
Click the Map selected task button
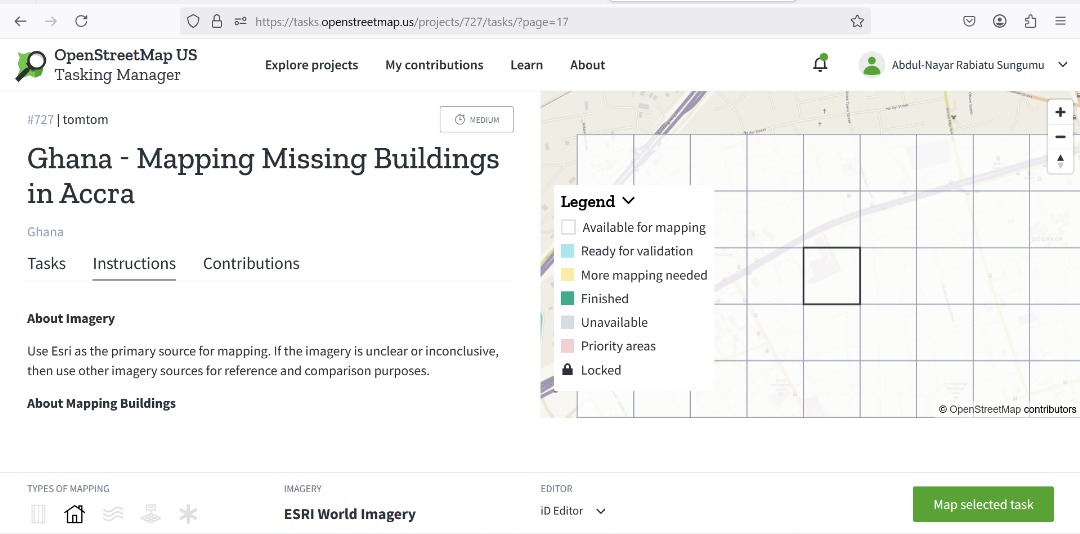tap(983, 504)
